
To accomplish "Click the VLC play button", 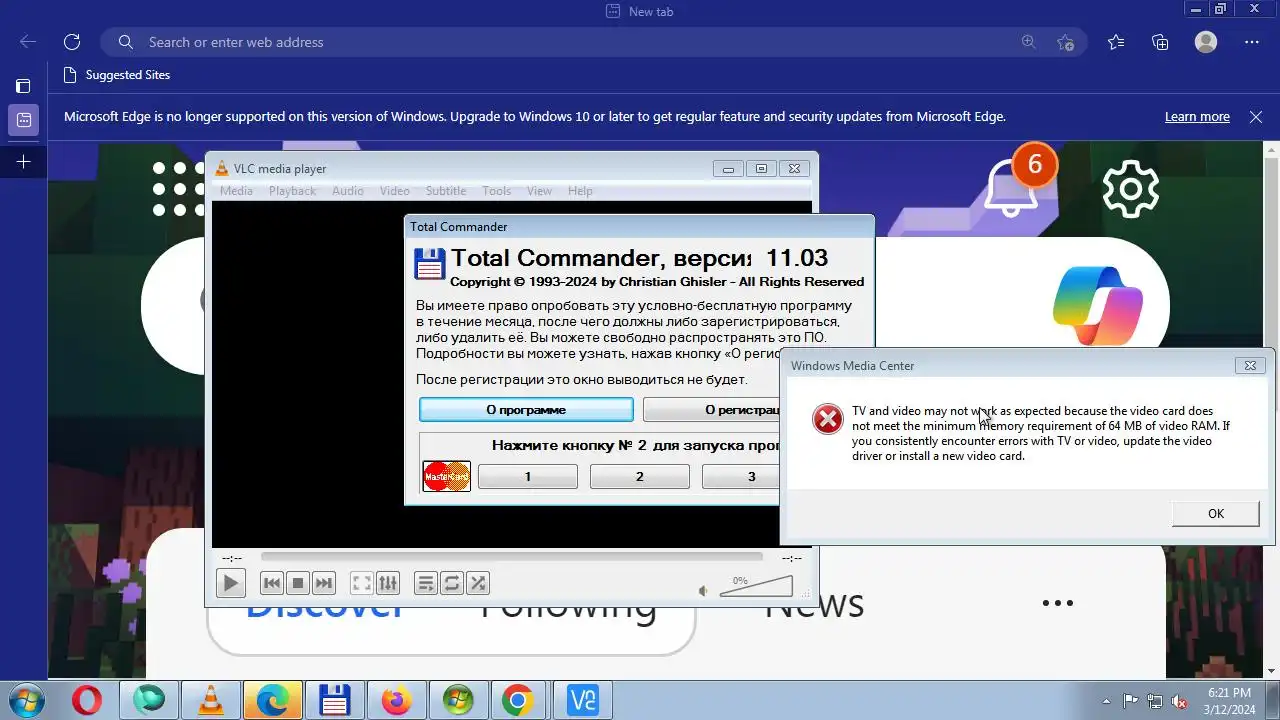I will [x=231, y=583].
